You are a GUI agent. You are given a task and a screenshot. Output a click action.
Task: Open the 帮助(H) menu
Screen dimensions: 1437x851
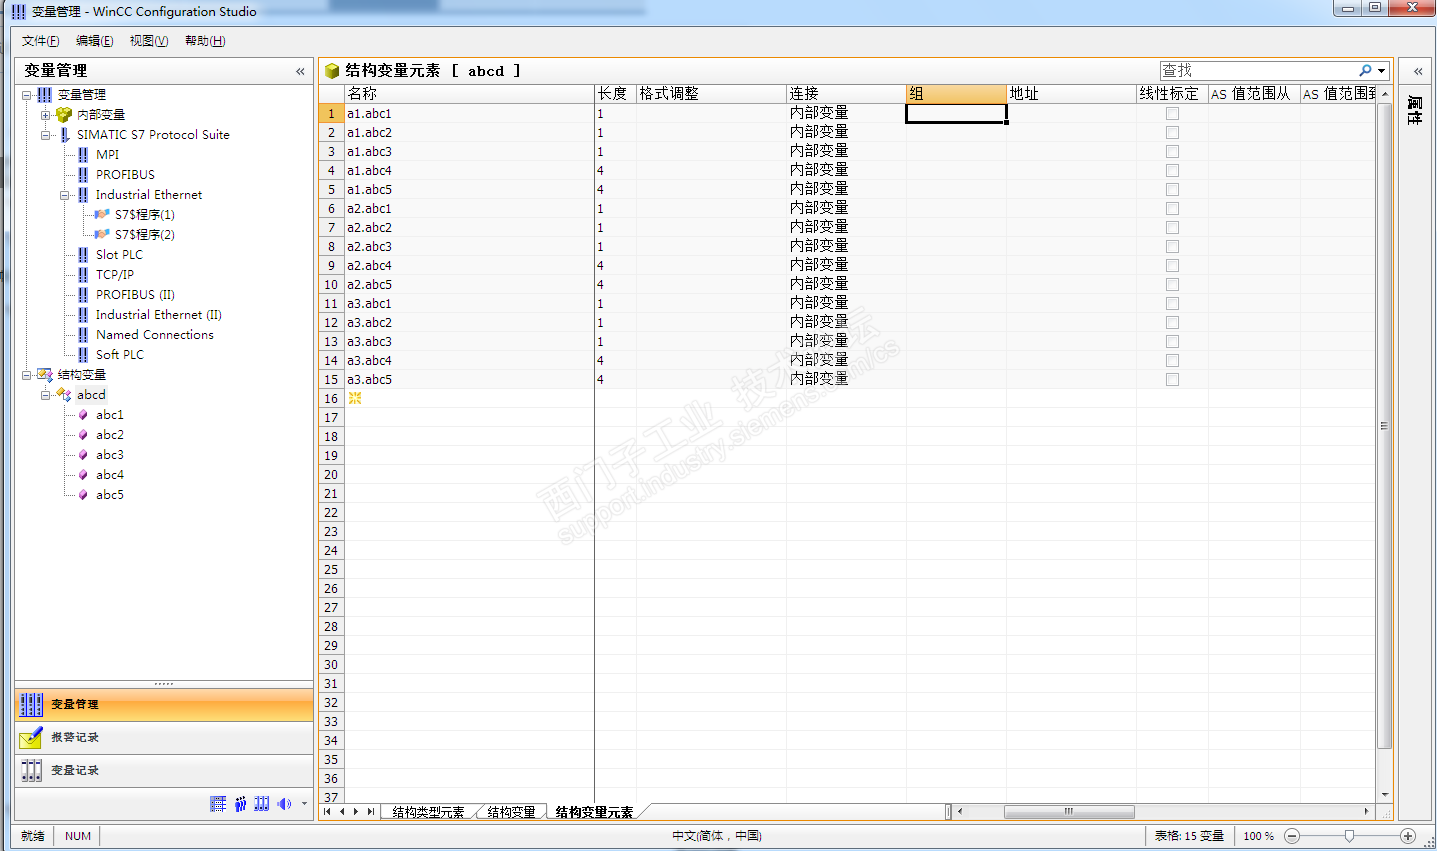tap(205, 41)
